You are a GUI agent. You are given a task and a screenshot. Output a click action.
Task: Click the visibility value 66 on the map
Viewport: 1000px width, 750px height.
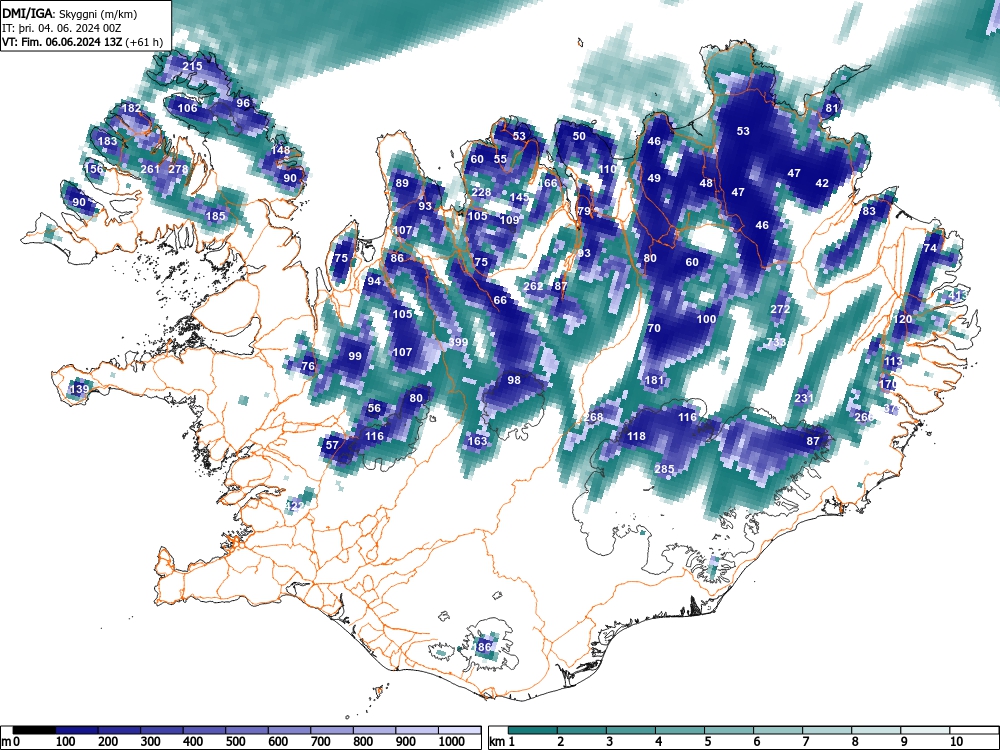500,300
